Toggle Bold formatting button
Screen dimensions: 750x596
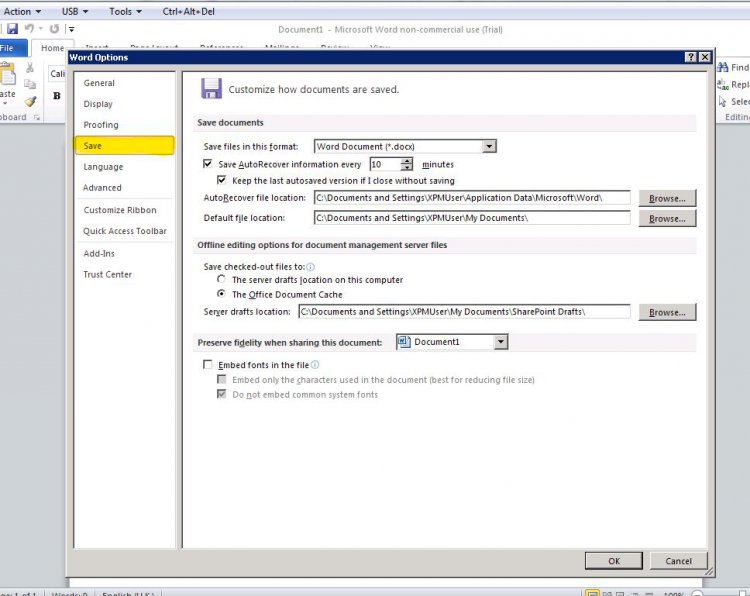pyautogui.click(x=56, y=96)
